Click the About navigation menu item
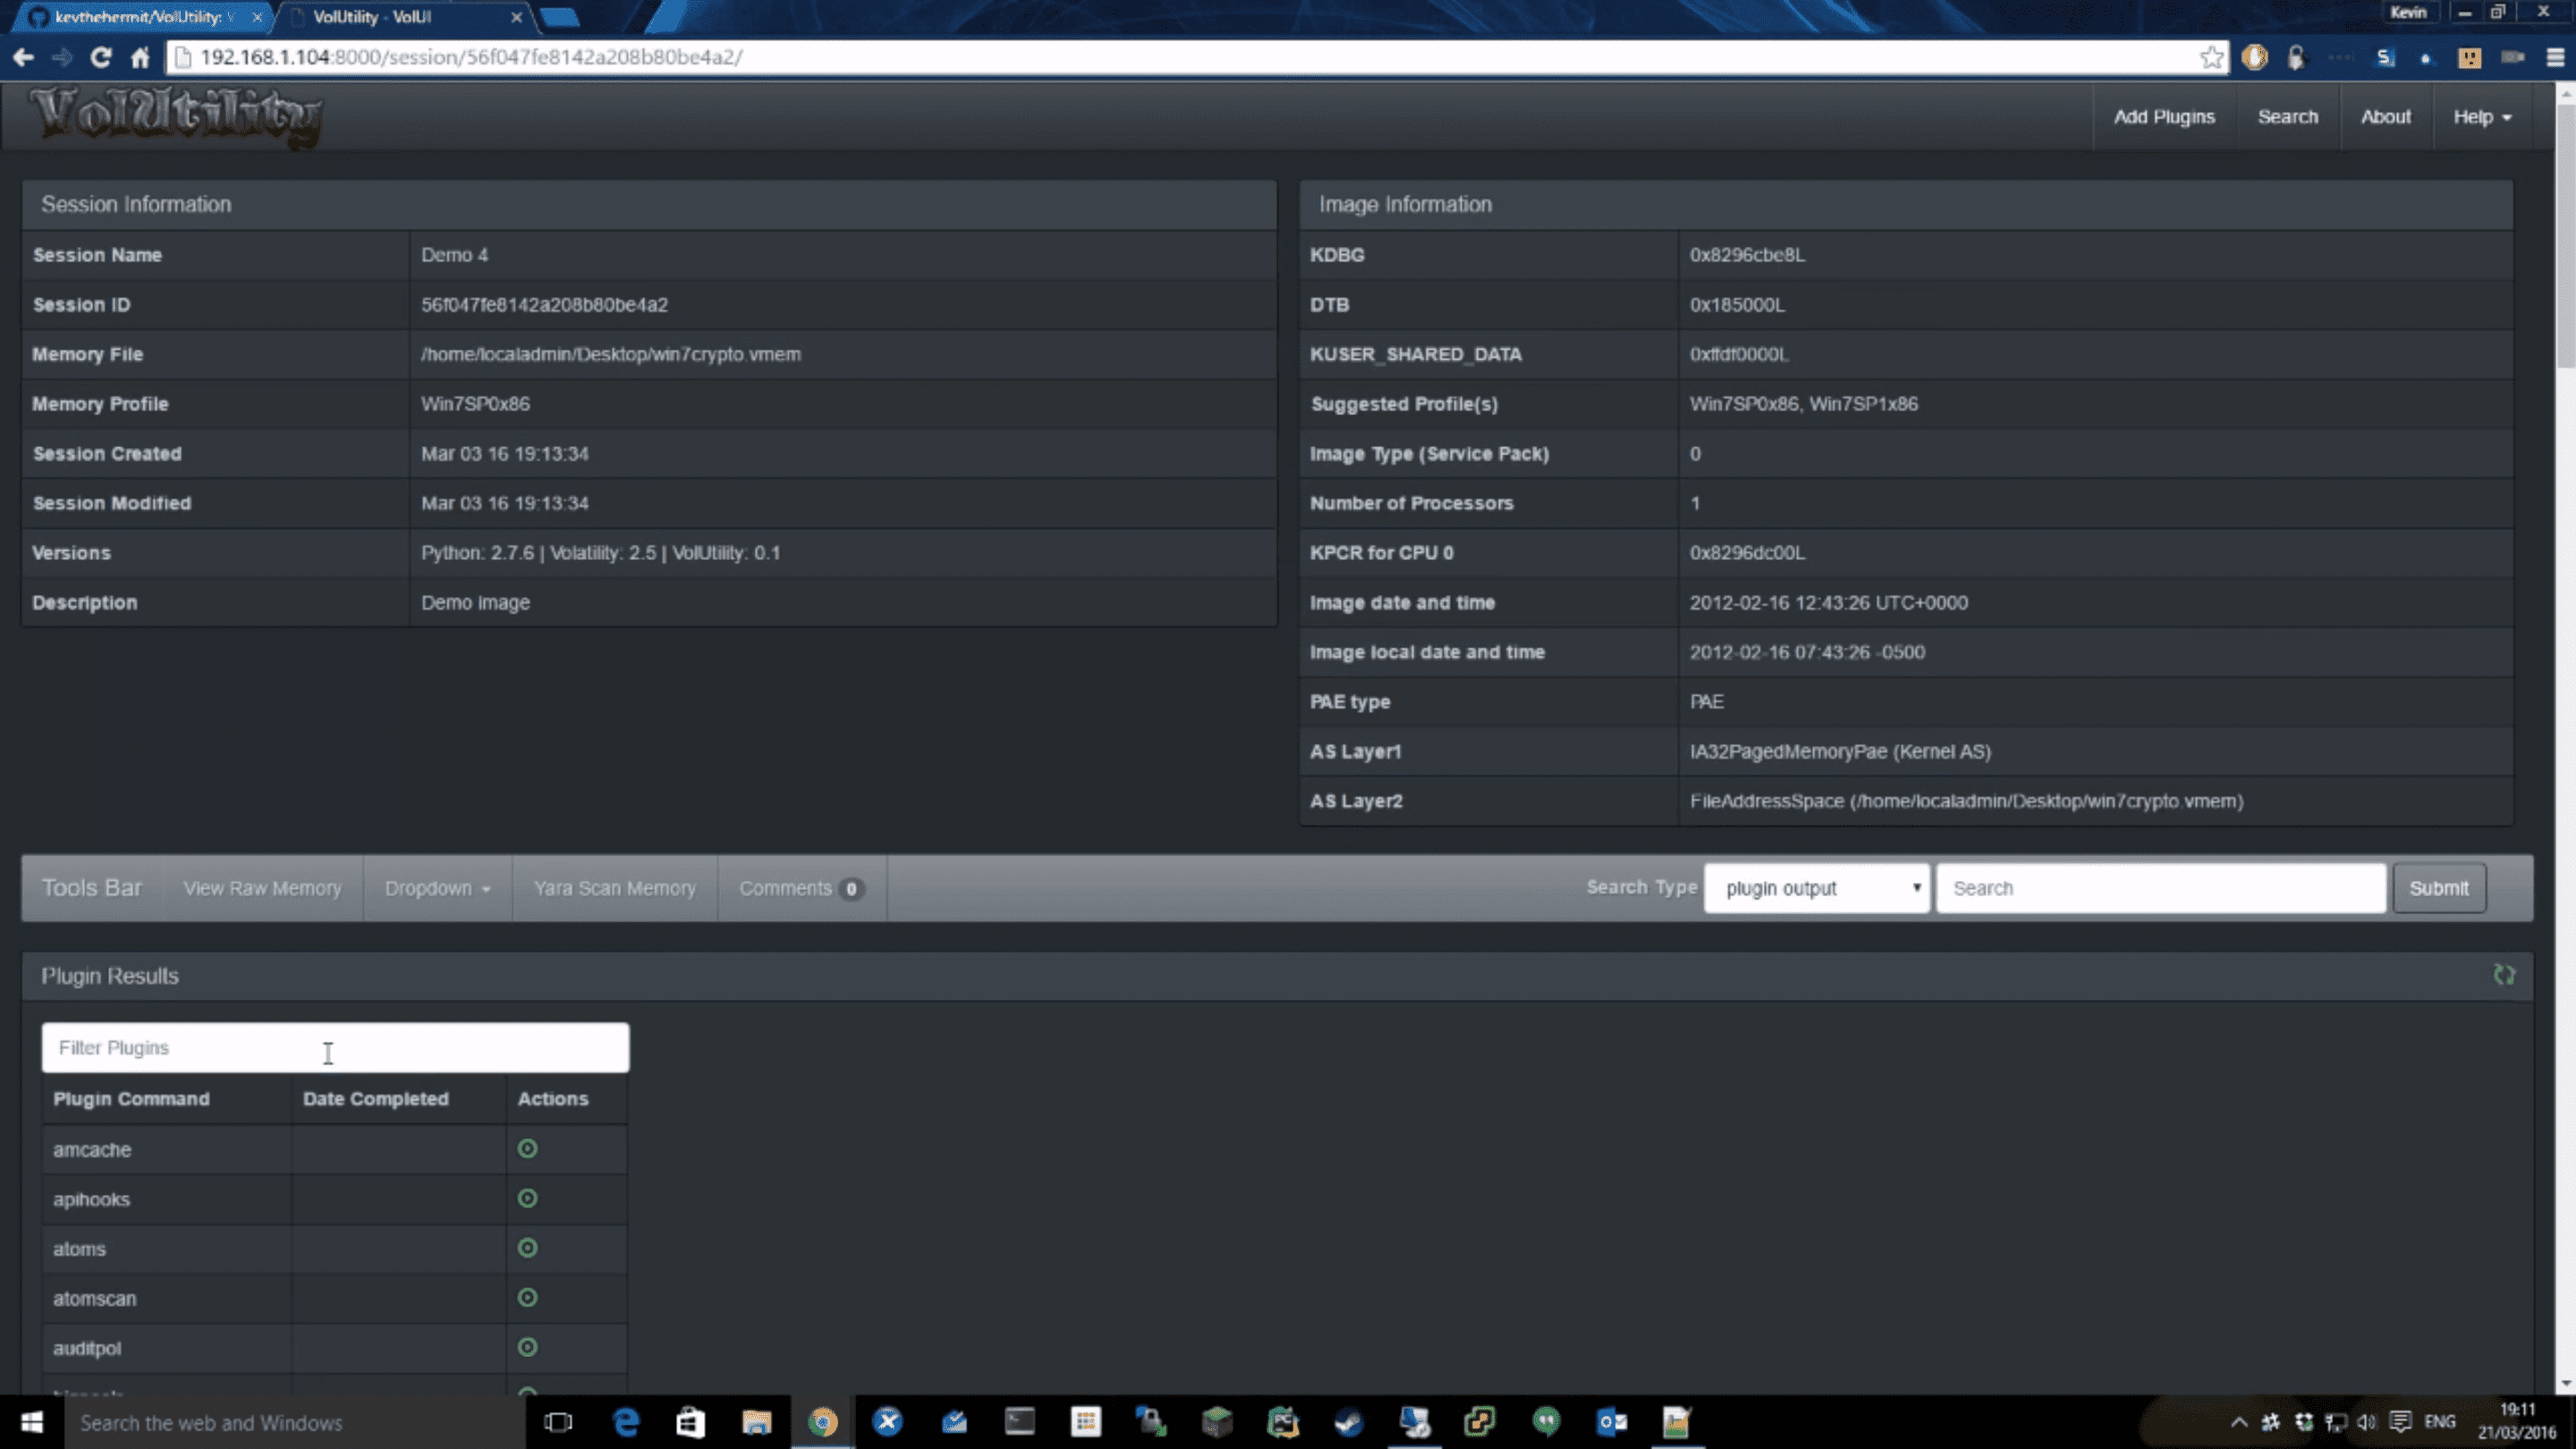 pyautogui.click(x=2385, y=115)
